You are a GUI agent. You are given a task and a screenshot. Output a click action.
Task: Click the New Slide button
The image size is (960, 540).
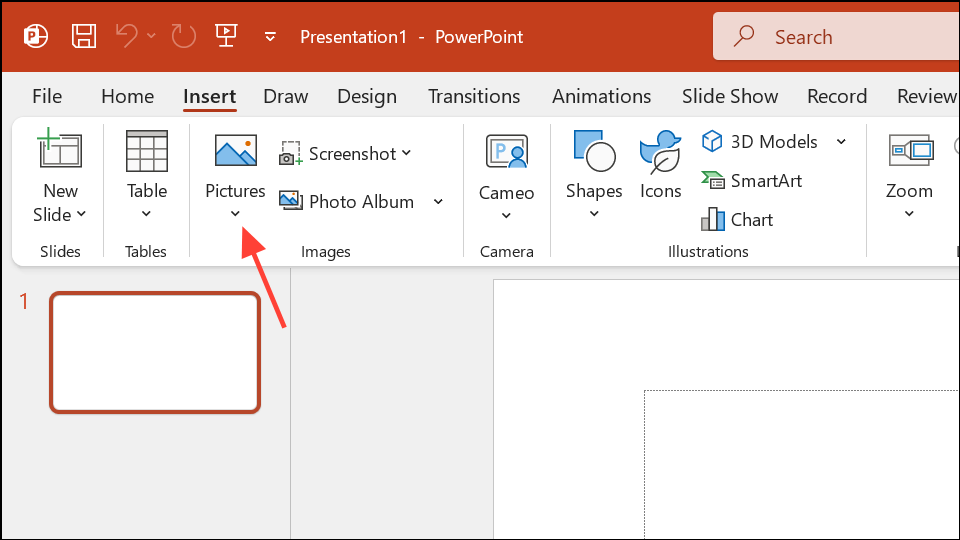pos(60,176)
